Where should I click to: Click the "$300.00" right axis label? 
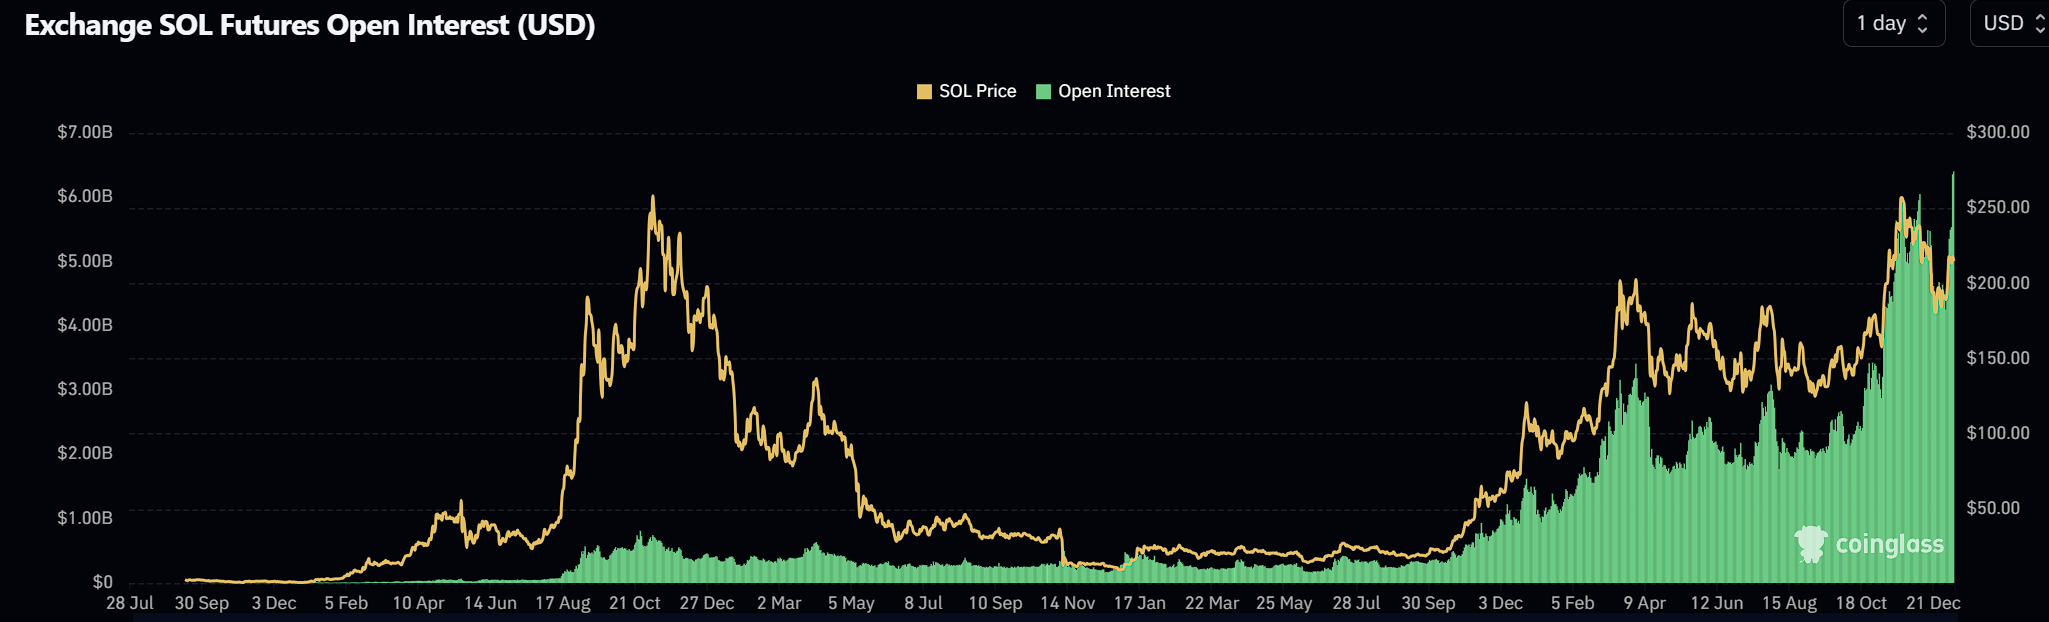tap(1997, 132)
